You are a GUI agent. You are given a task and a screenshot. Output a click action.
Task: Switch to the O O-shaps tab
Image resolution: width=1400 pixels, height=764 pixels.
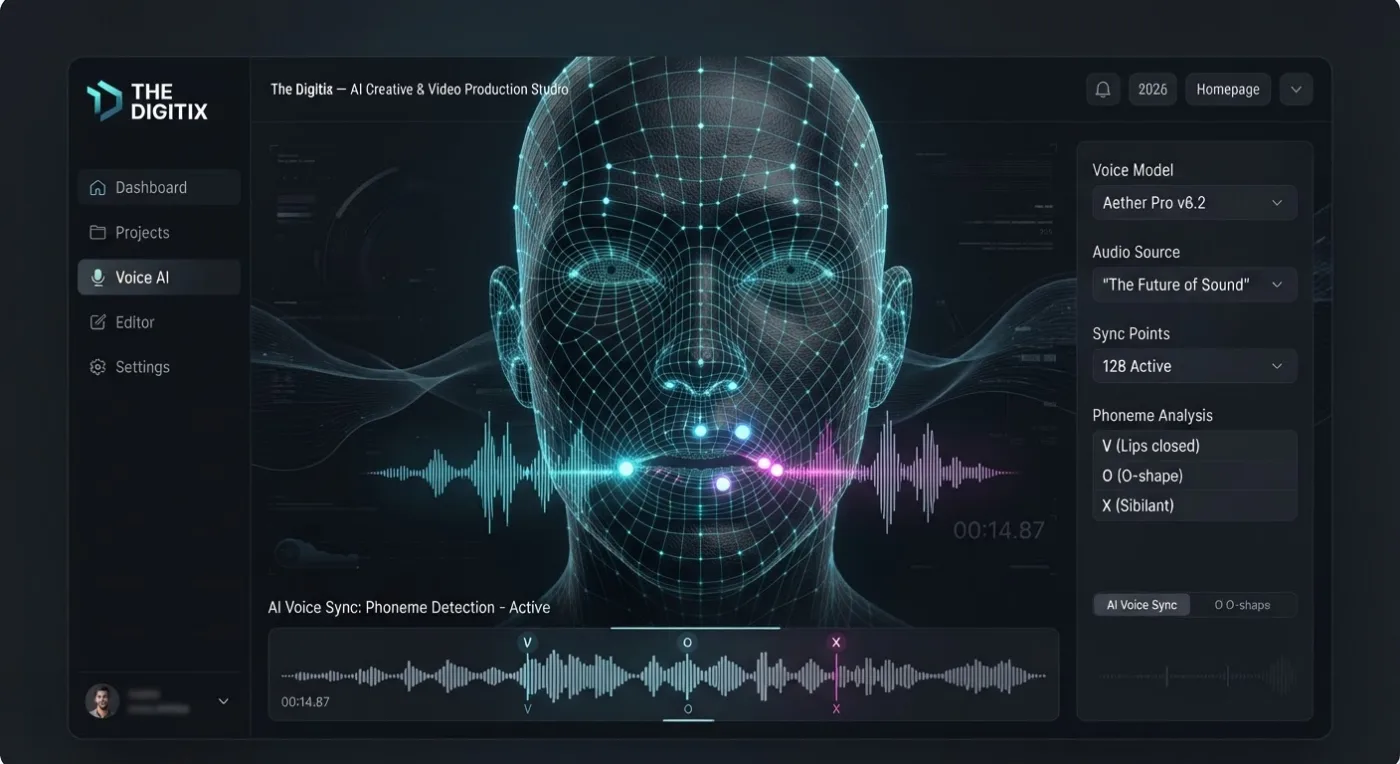tap(1242, 605)
